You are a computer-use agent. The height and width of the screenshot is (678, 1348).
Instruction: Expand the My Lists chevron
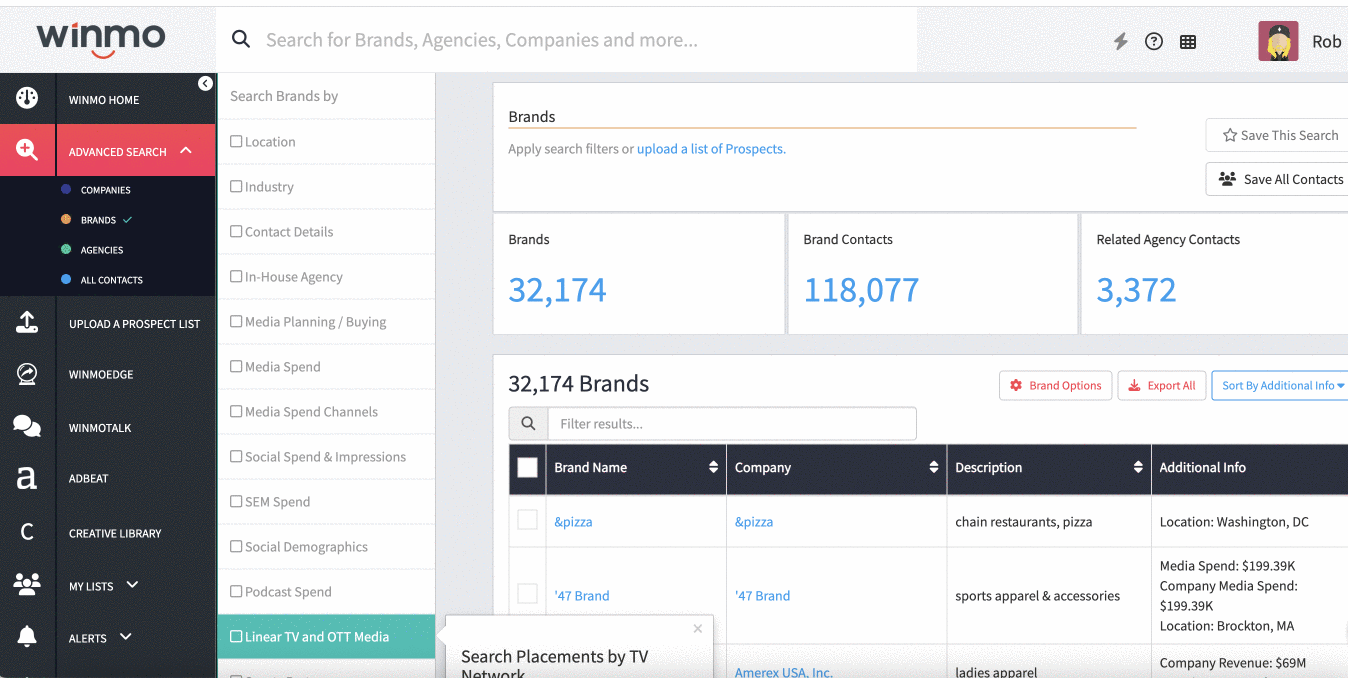pos(132,584)
